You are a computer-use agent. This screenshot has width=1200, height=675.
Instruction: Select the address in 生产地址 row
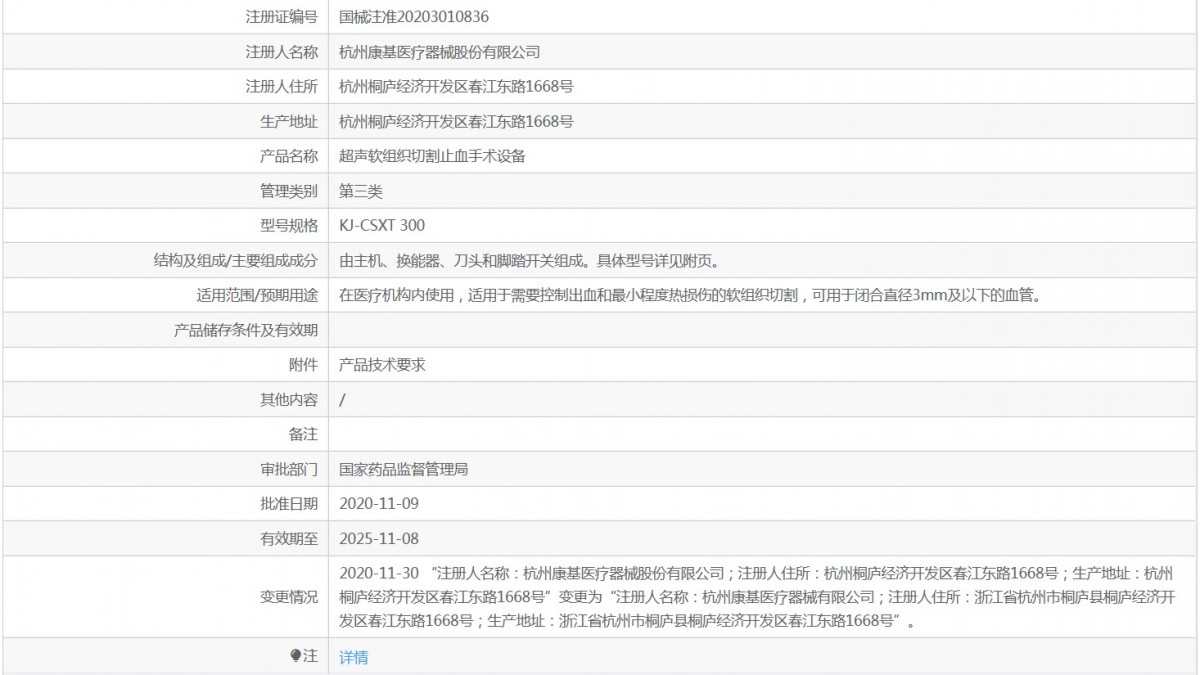[456, 122]
